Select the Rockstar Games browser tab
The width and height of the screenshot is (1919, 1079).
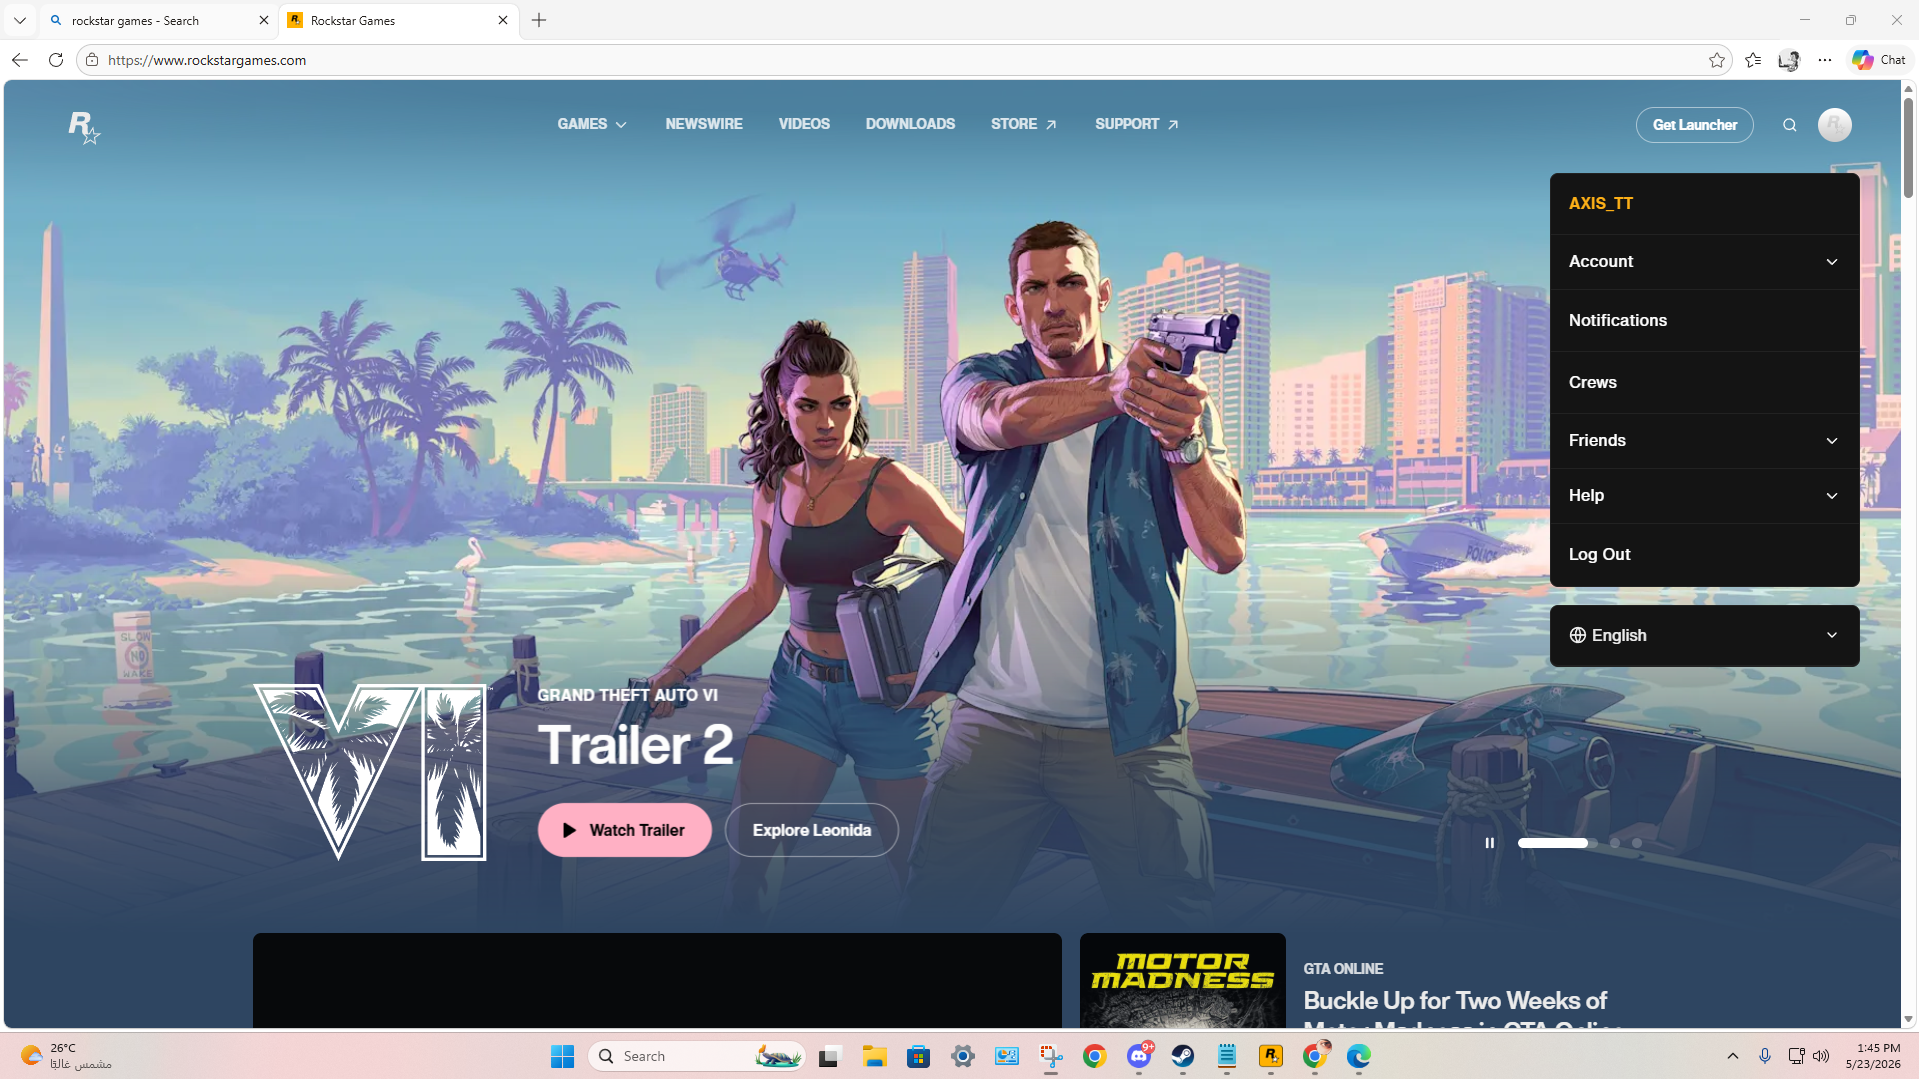point(398,20)
